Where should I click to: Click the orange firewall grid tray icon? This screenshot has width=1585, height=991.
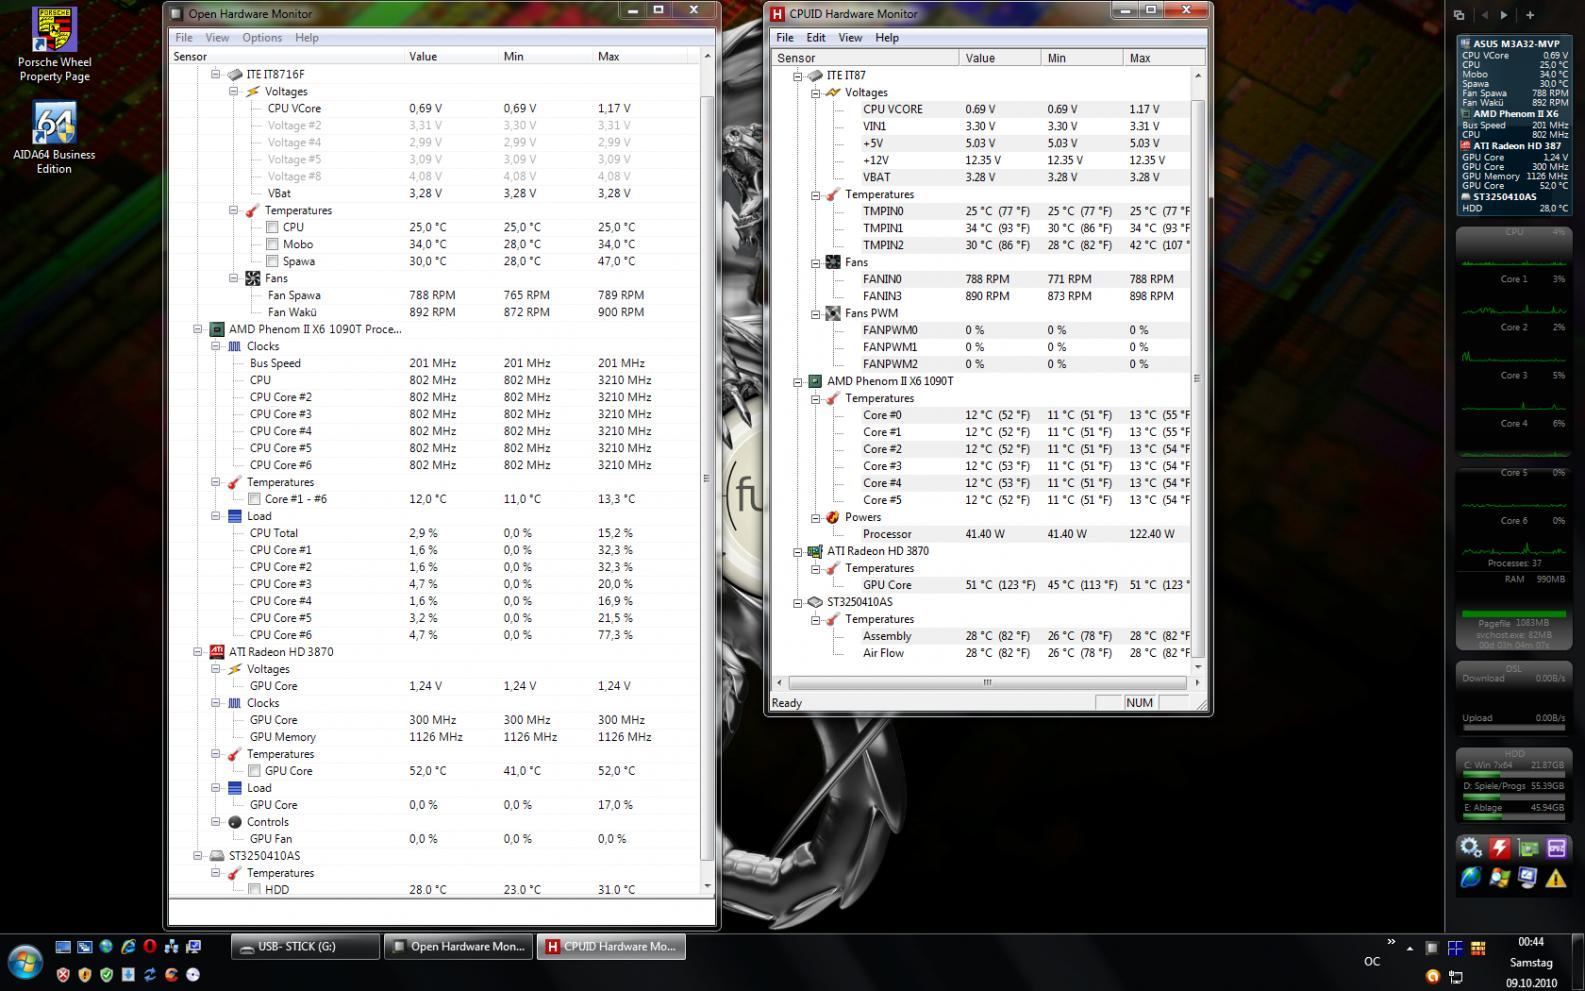pos(1478,948)
